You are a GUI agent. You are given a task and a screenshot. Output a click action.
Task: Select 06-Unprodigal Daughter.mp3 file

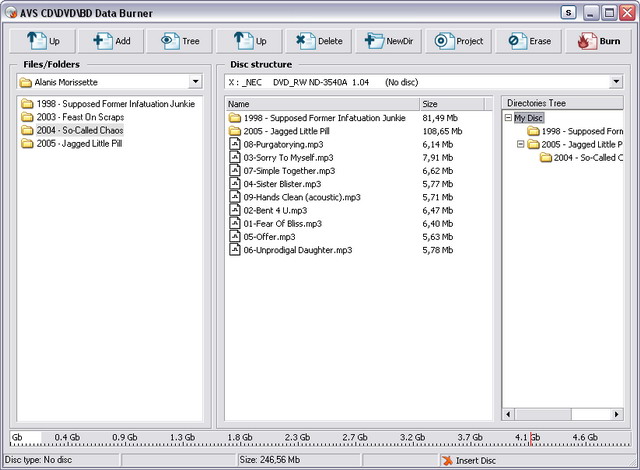tap(290, 250)
